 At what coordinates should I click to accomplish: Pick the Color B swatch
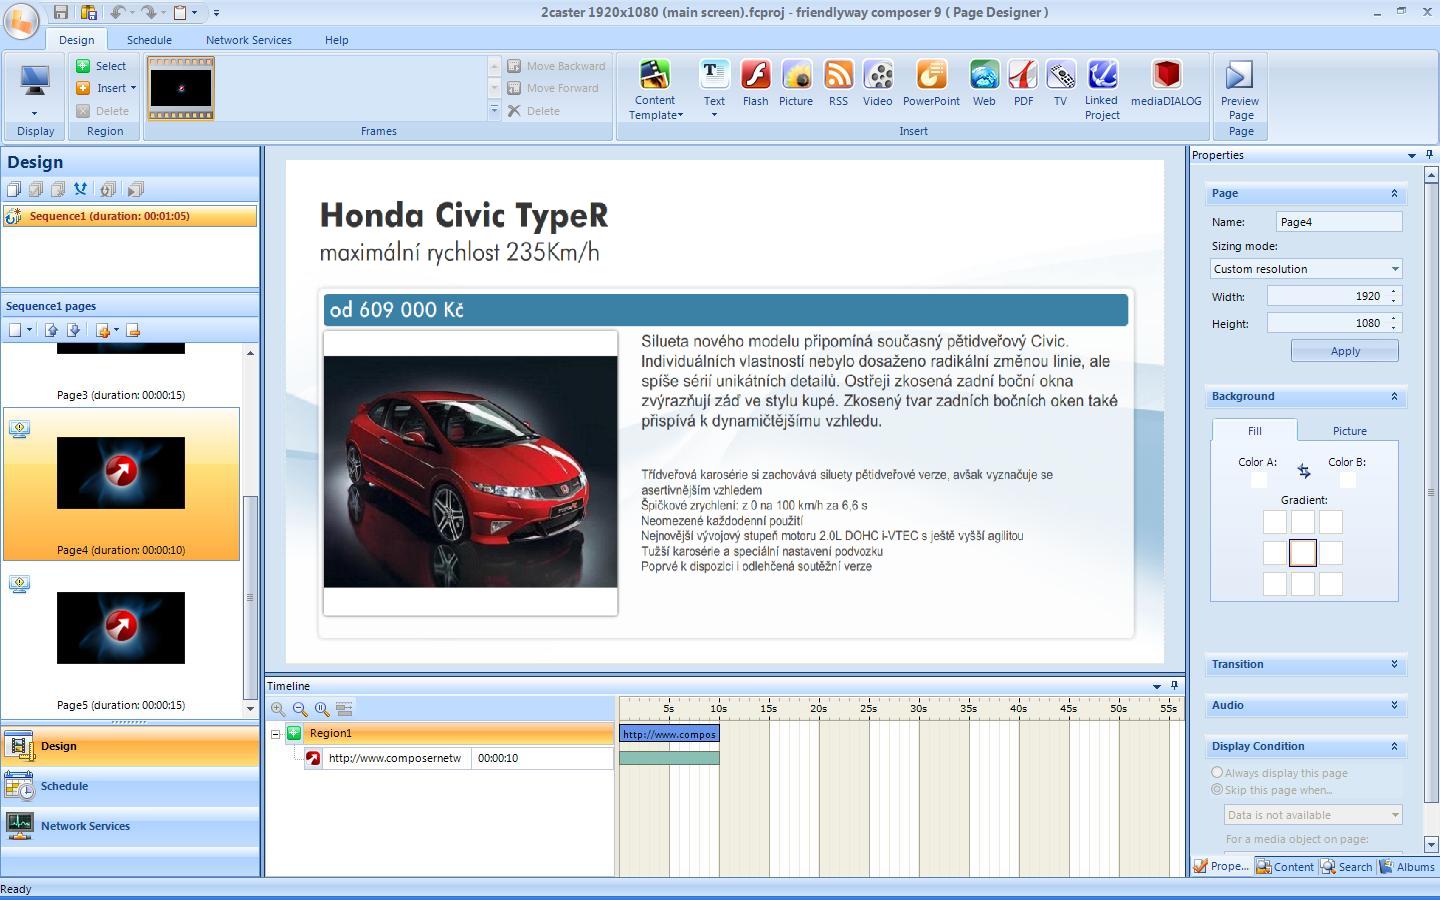1347,479
